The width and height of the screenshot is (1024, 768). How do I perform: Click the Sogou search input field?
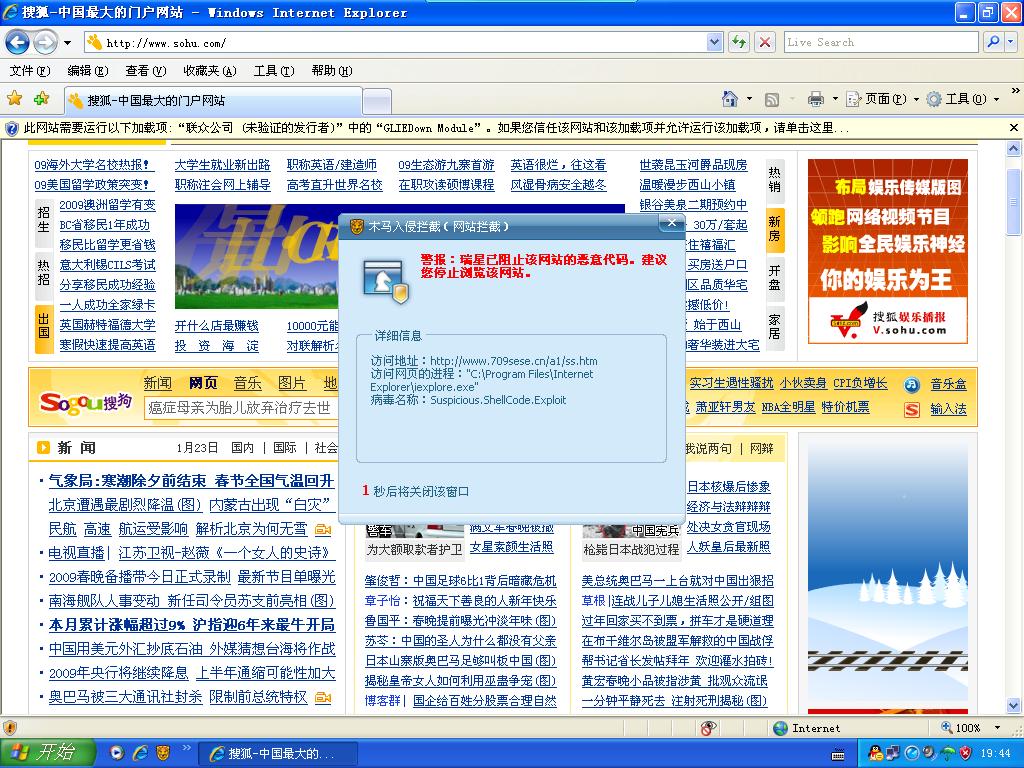242,408
